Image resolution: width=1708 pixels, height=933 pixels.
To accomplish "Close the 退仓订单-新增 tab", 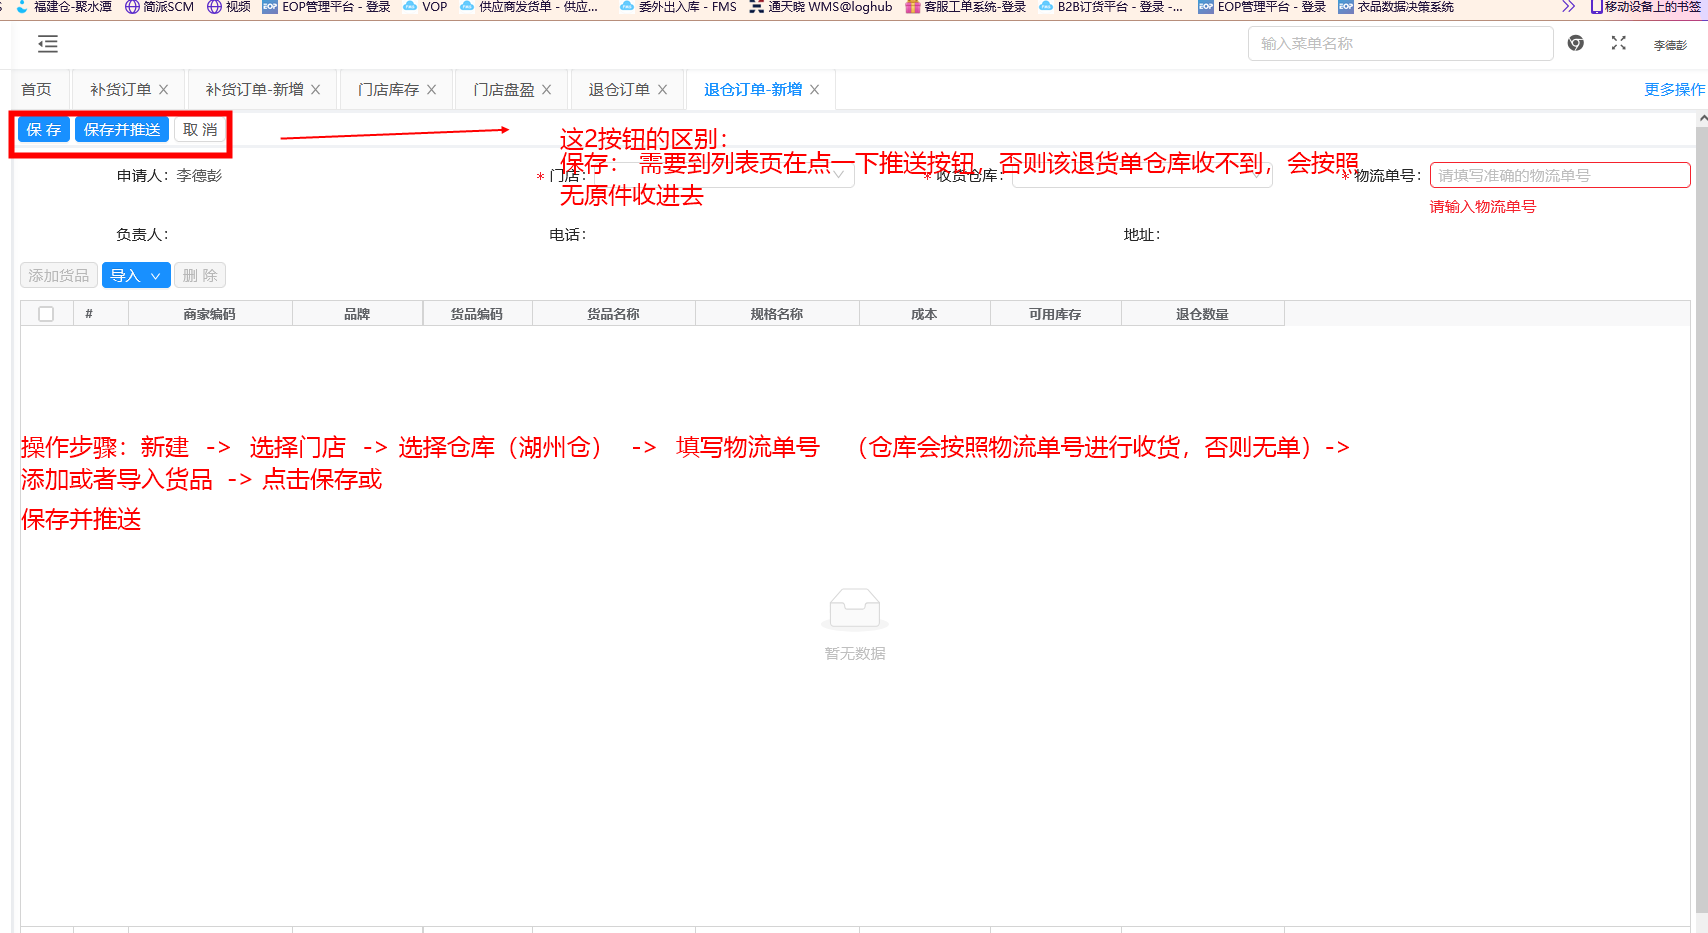I will (x=815, y=90).
